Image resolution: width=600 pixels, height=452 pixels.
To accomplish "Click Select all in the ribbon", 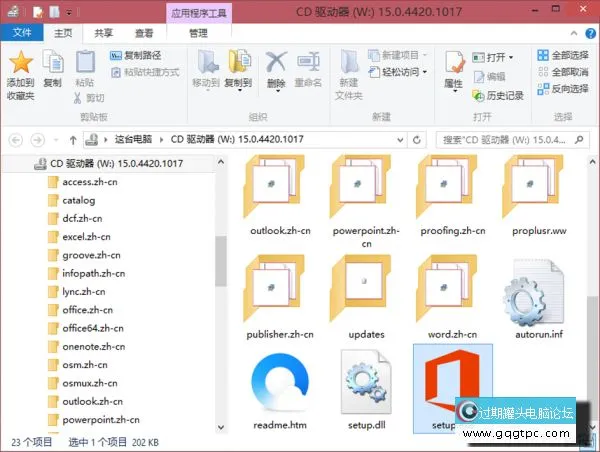I will [563, 55].
